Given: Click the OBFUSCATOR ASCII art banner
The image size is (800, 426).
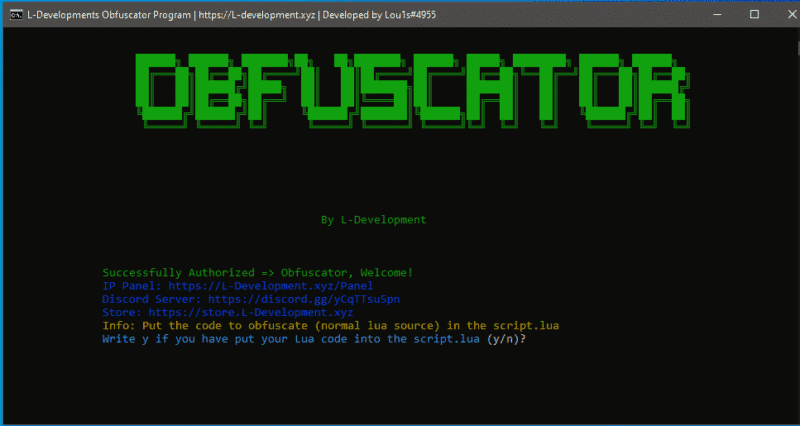Looking at the screenshot, I should [413, 90].
